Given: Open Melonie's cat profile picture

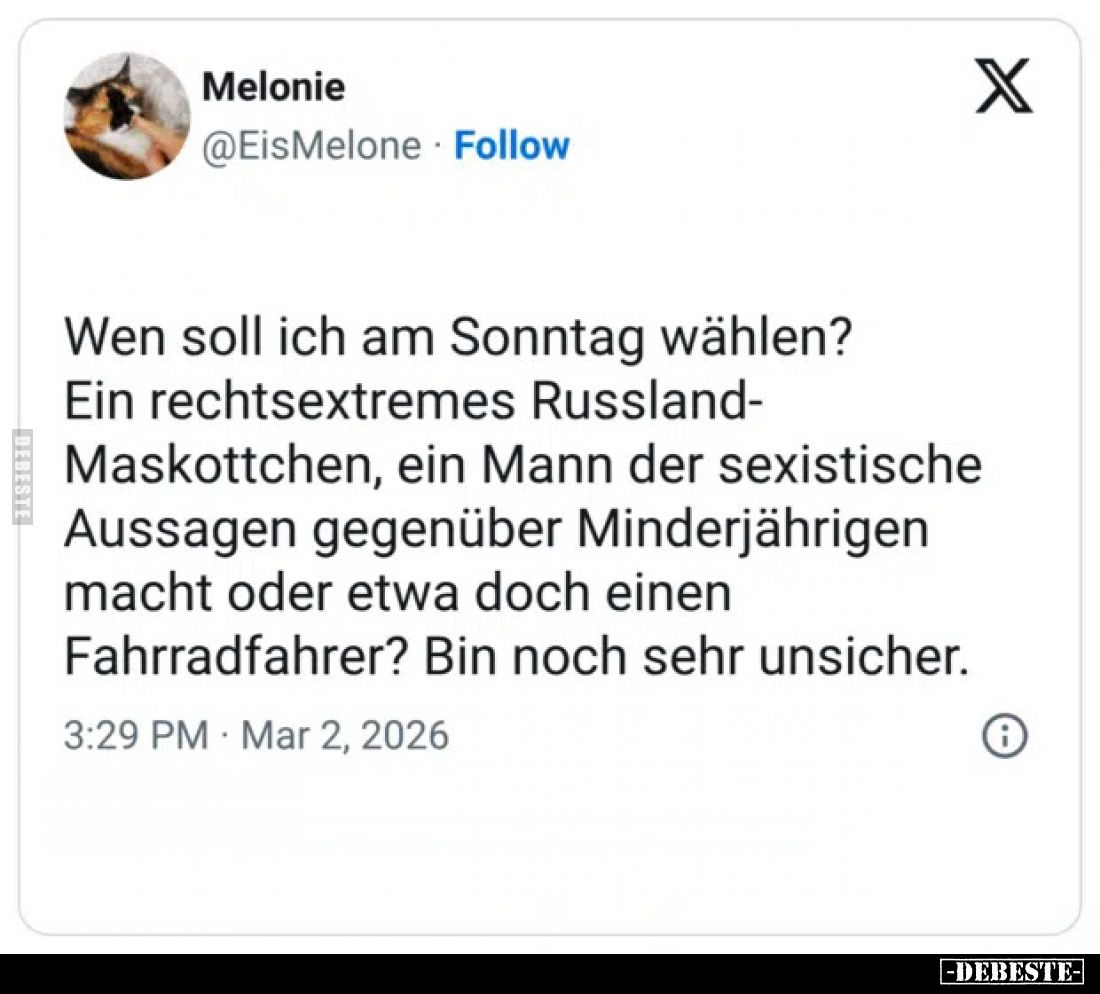Looking at the screenshot, I should click(127, 117).
